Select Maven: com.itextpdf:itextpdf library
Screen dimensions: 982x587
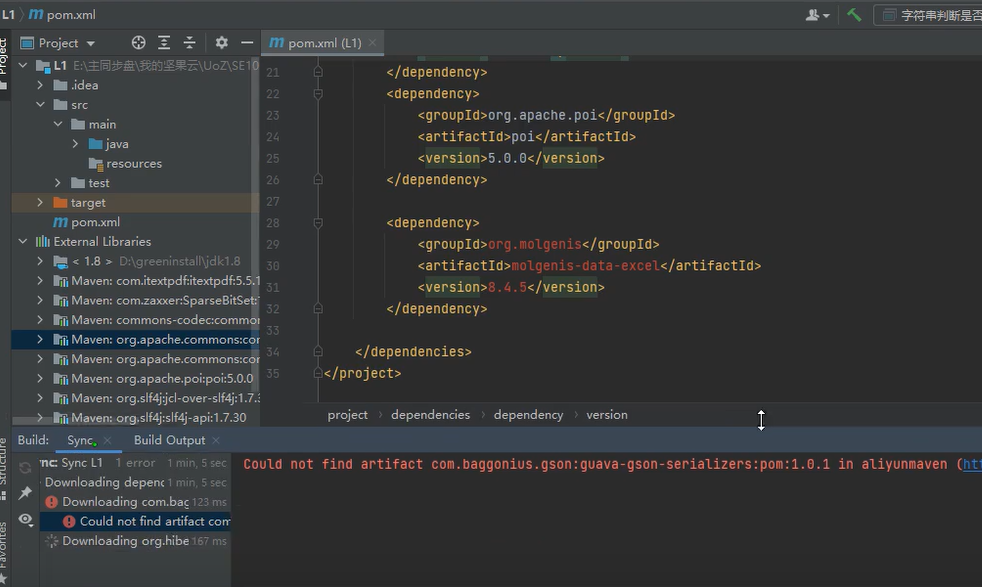coord(157,281)
